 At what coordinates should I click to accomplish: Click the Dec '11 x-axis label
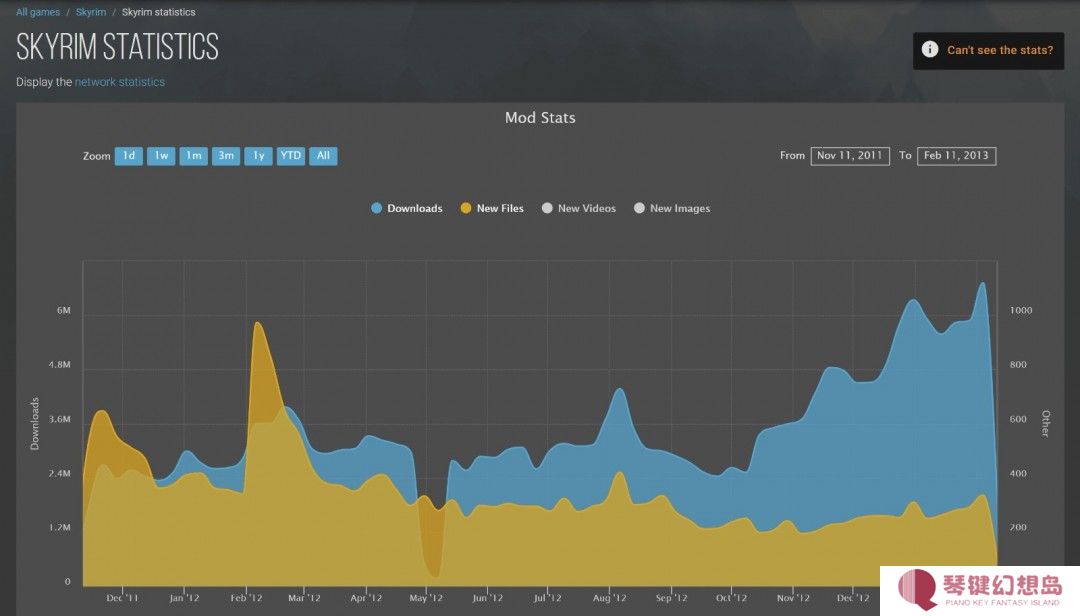(x=122, y=598)
